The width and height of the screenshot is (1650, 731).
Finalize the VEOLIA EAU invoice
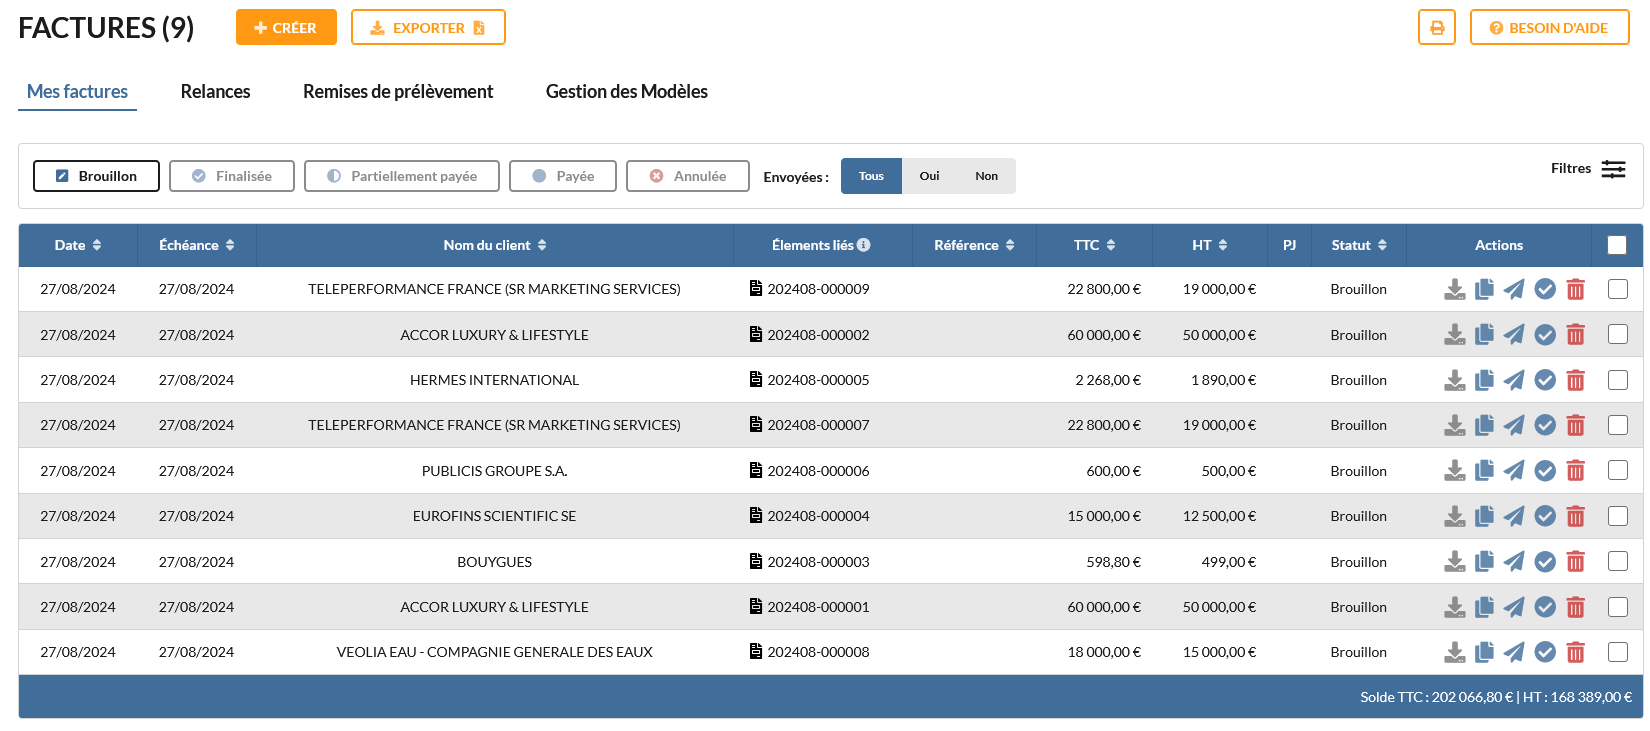click(1545, 652)
